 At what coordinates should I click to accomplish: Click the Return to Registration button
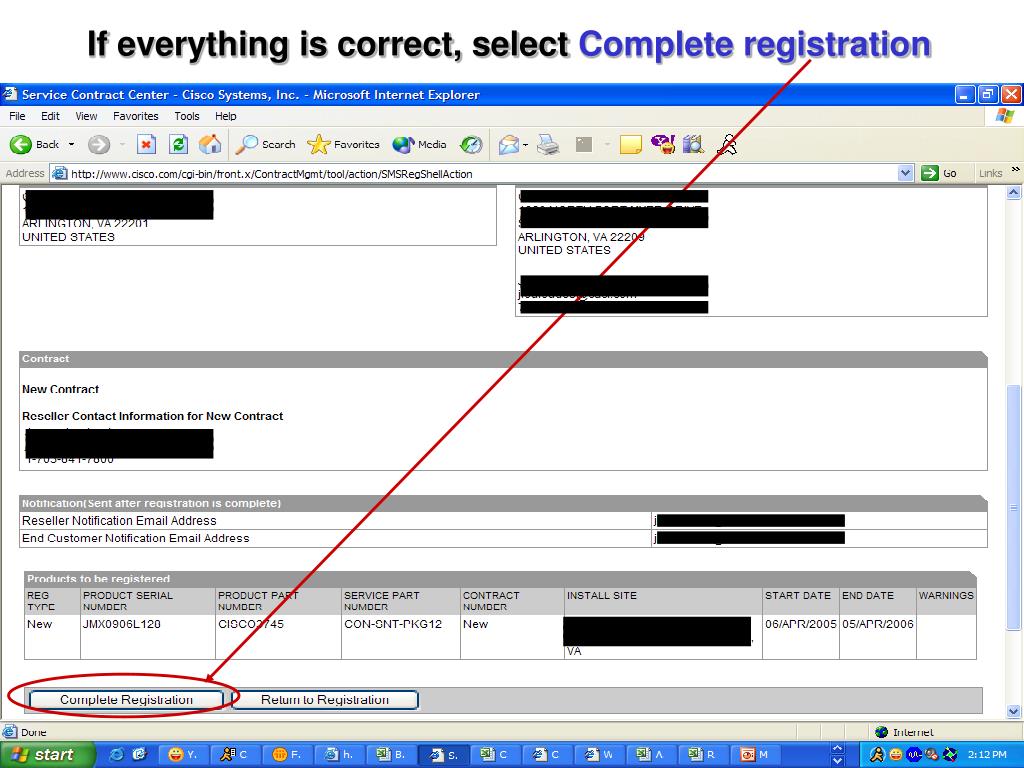325,699
